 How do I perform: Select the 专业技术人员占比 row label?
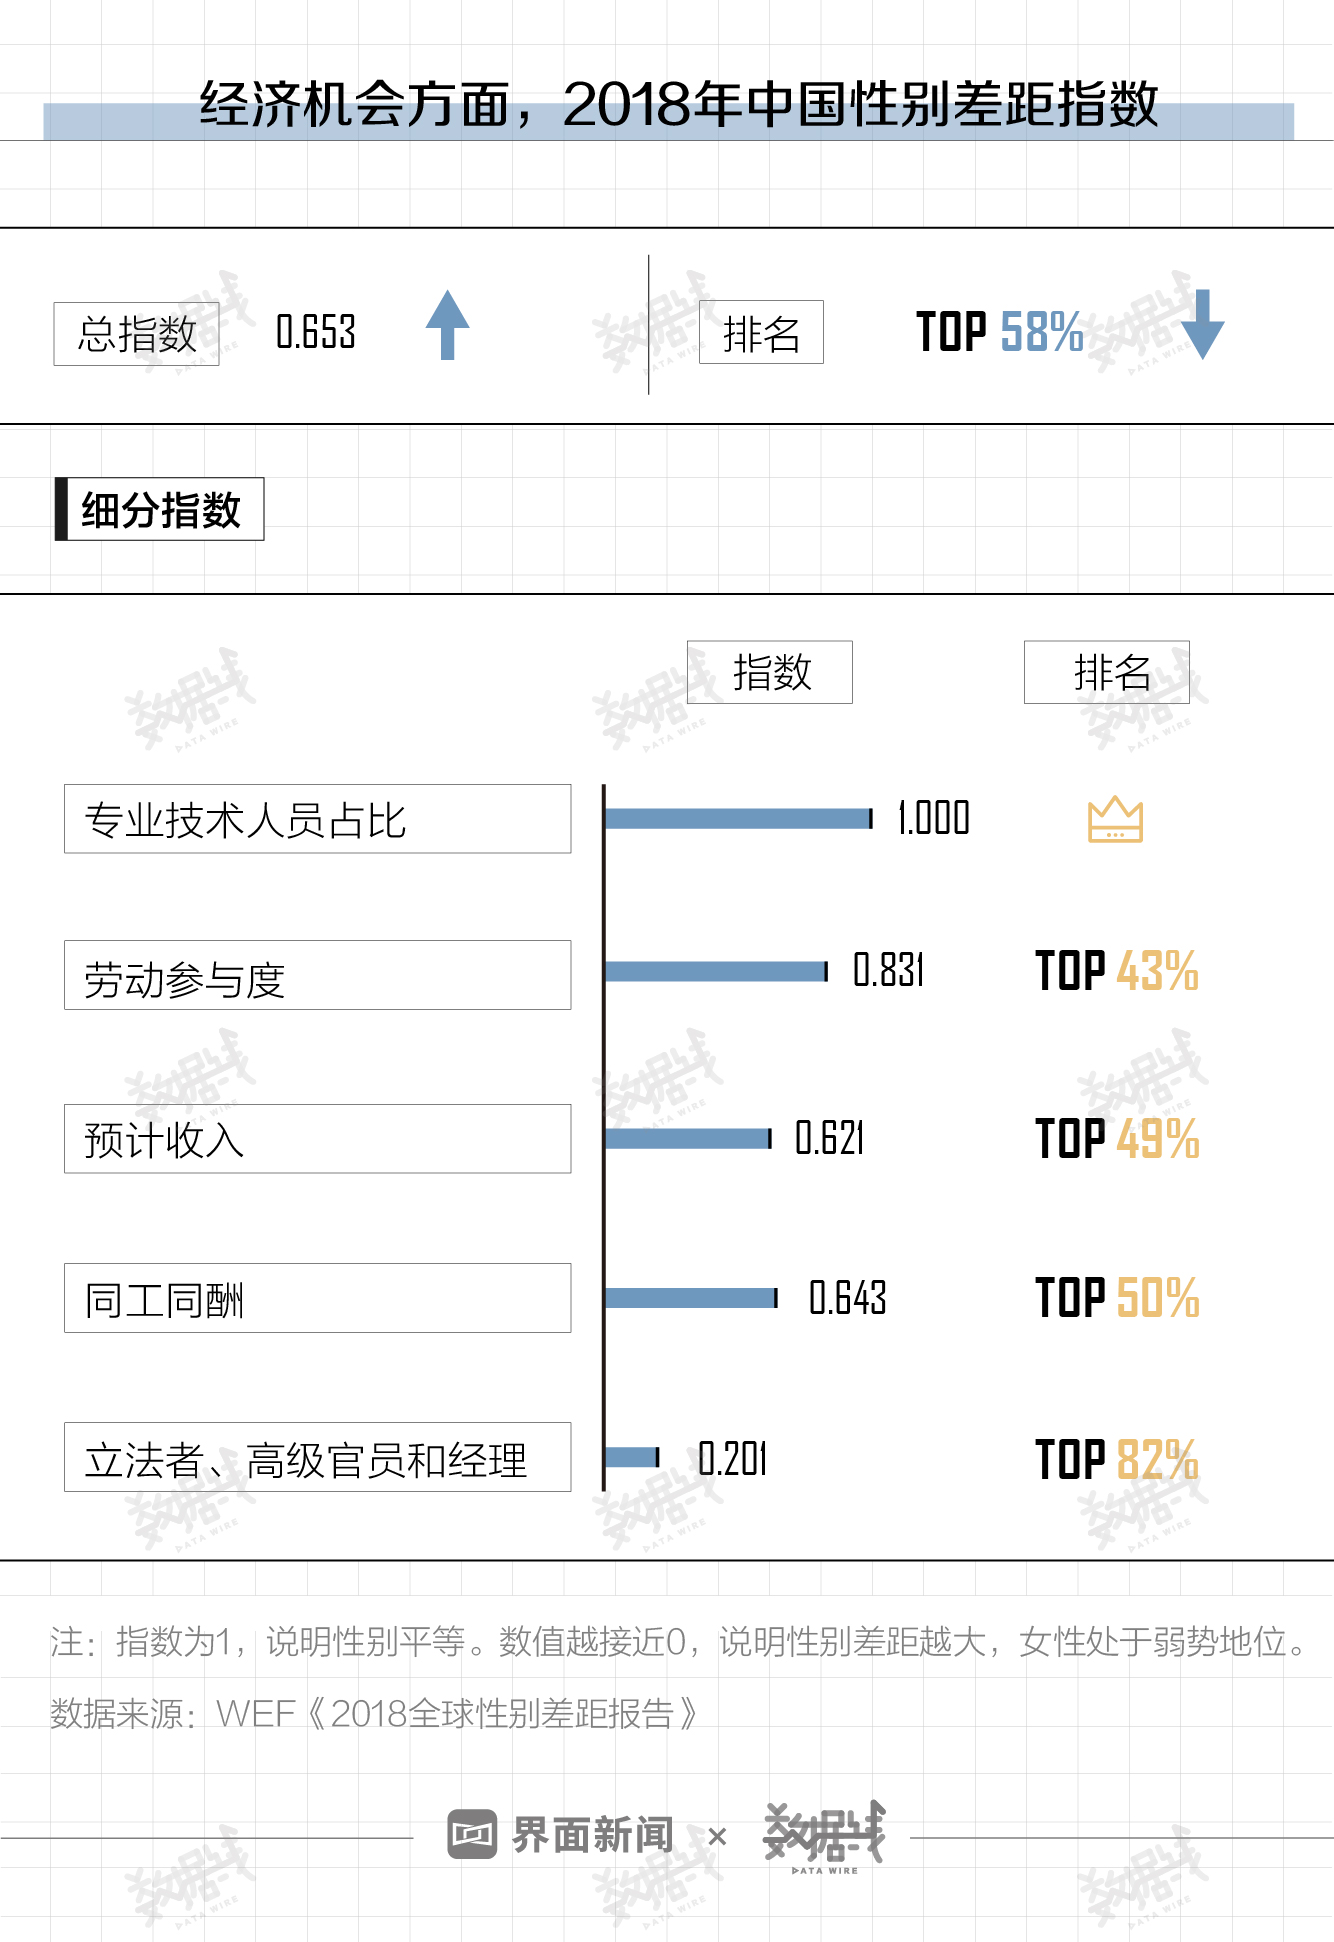[317, 819]
